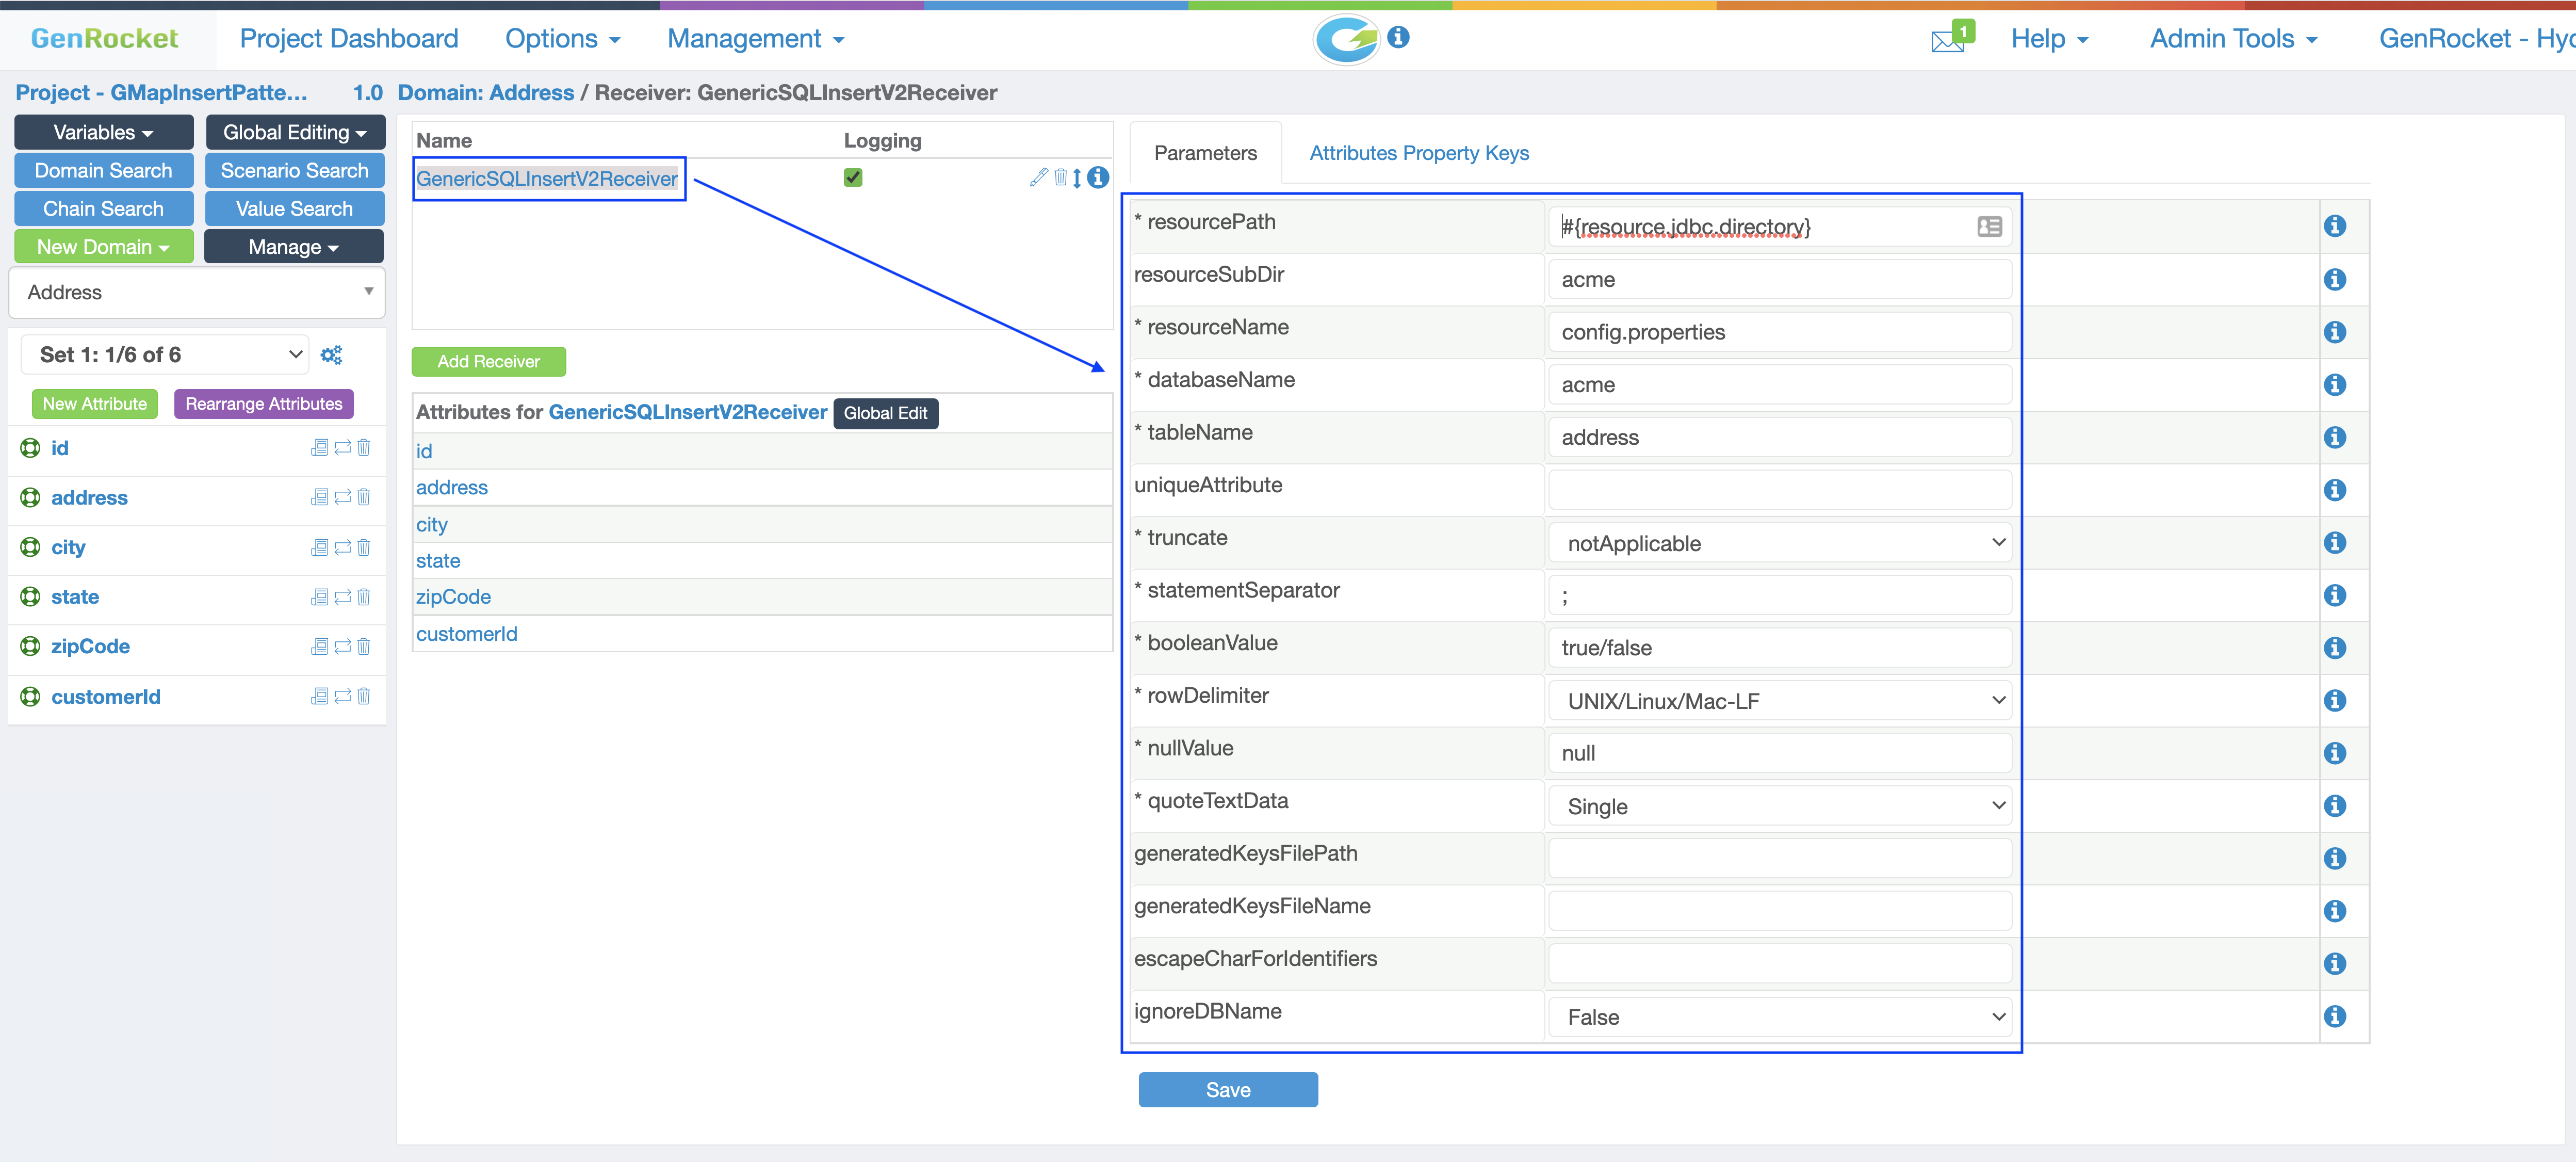Click the copy document icon for the address attribute
Viewport: 2576px width, 1162px height.
[319, 497]
